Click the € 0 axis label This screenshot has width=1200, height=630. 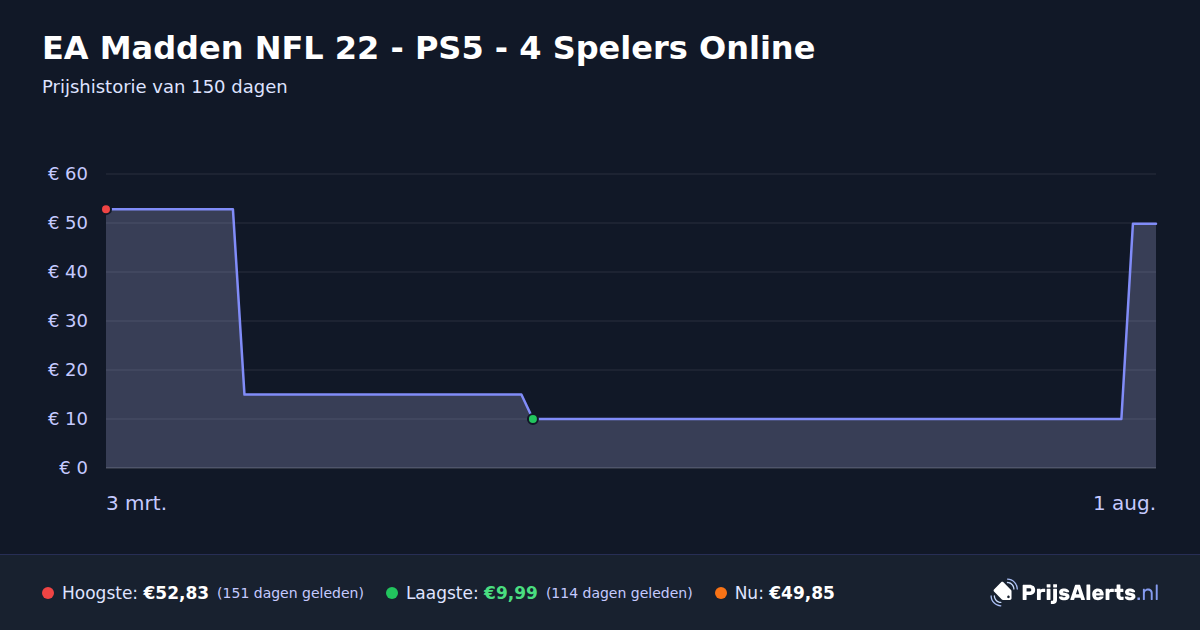(73, 468)
